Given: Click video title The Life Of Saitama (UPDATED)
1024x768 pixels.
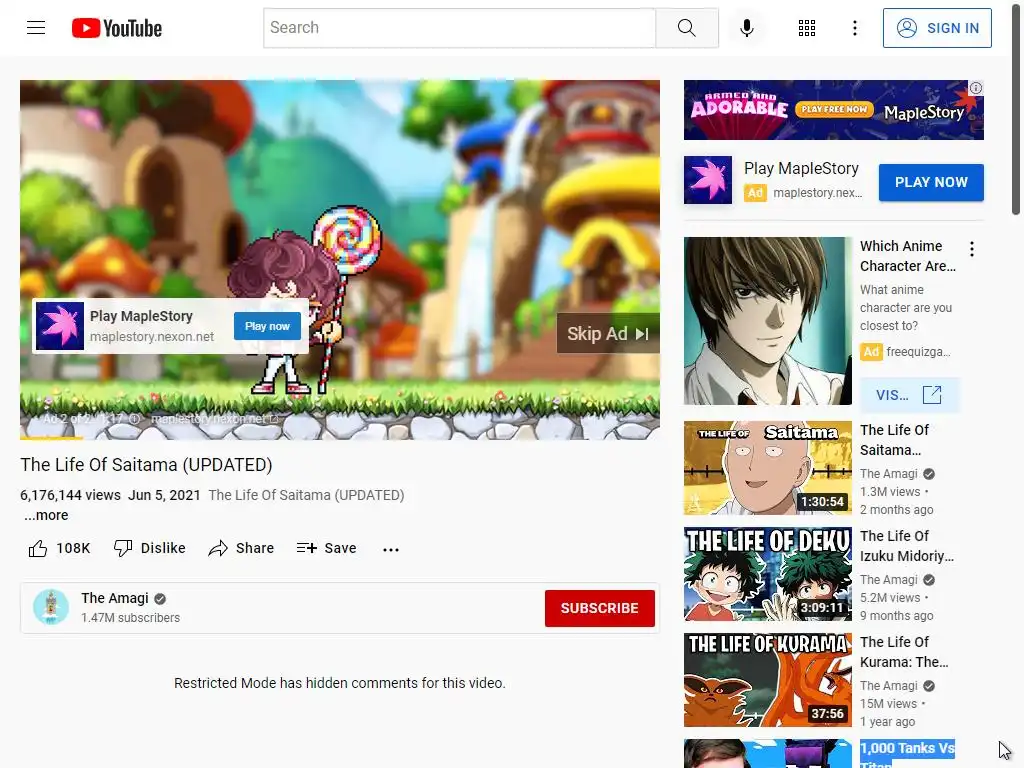Looking at the screenshot, I should 146,464.
